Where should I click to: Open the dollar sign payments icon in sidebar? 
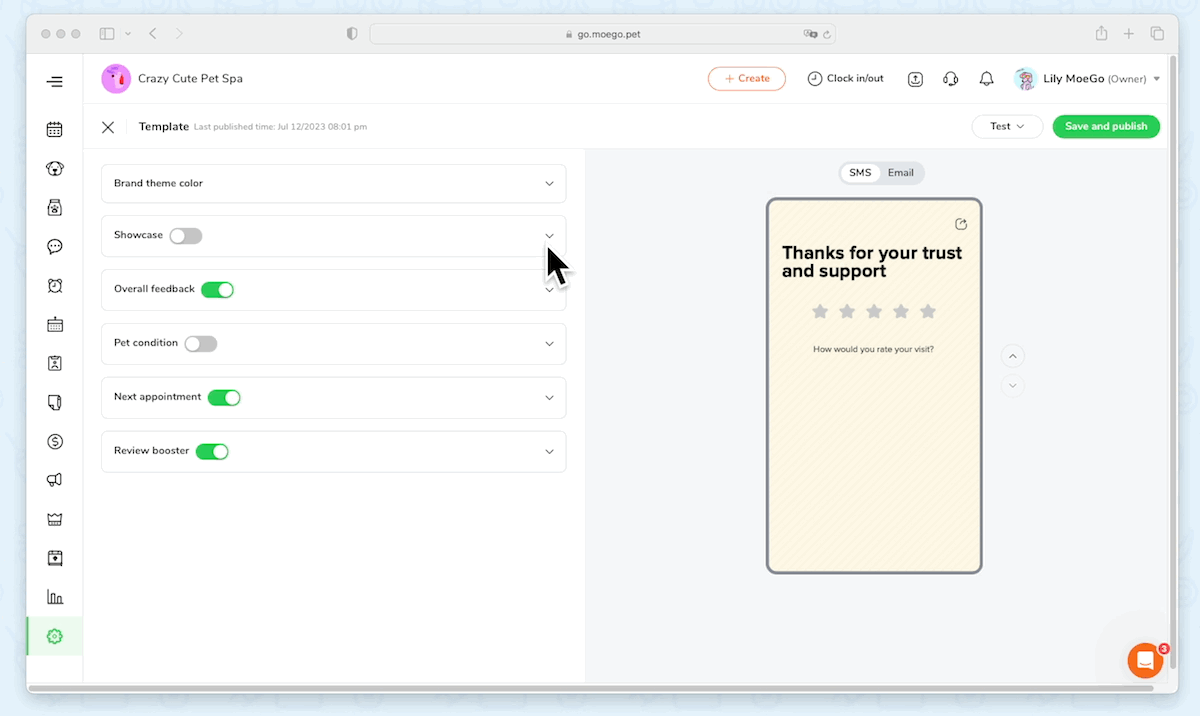coord(55,441)
